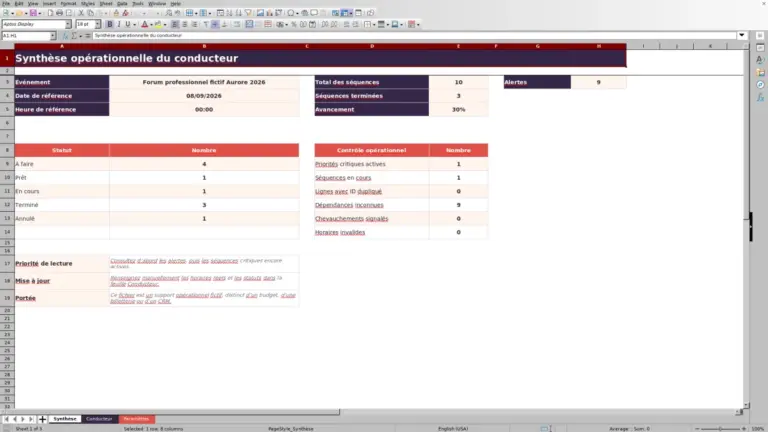Switch to the Conducteur sheet tab
The image size is (768, 432).
99,419
